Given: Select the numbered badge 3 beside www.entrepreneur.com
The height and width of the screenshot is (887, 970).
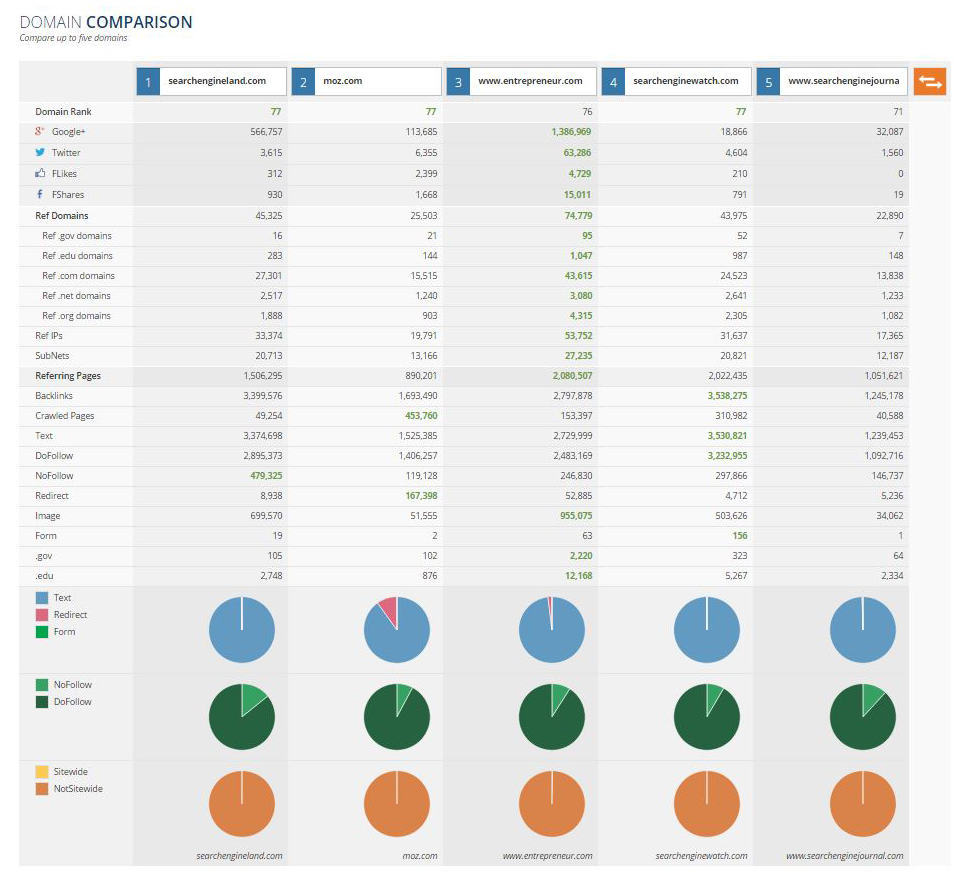Looking at the screenshot, I should click(458, 81).
